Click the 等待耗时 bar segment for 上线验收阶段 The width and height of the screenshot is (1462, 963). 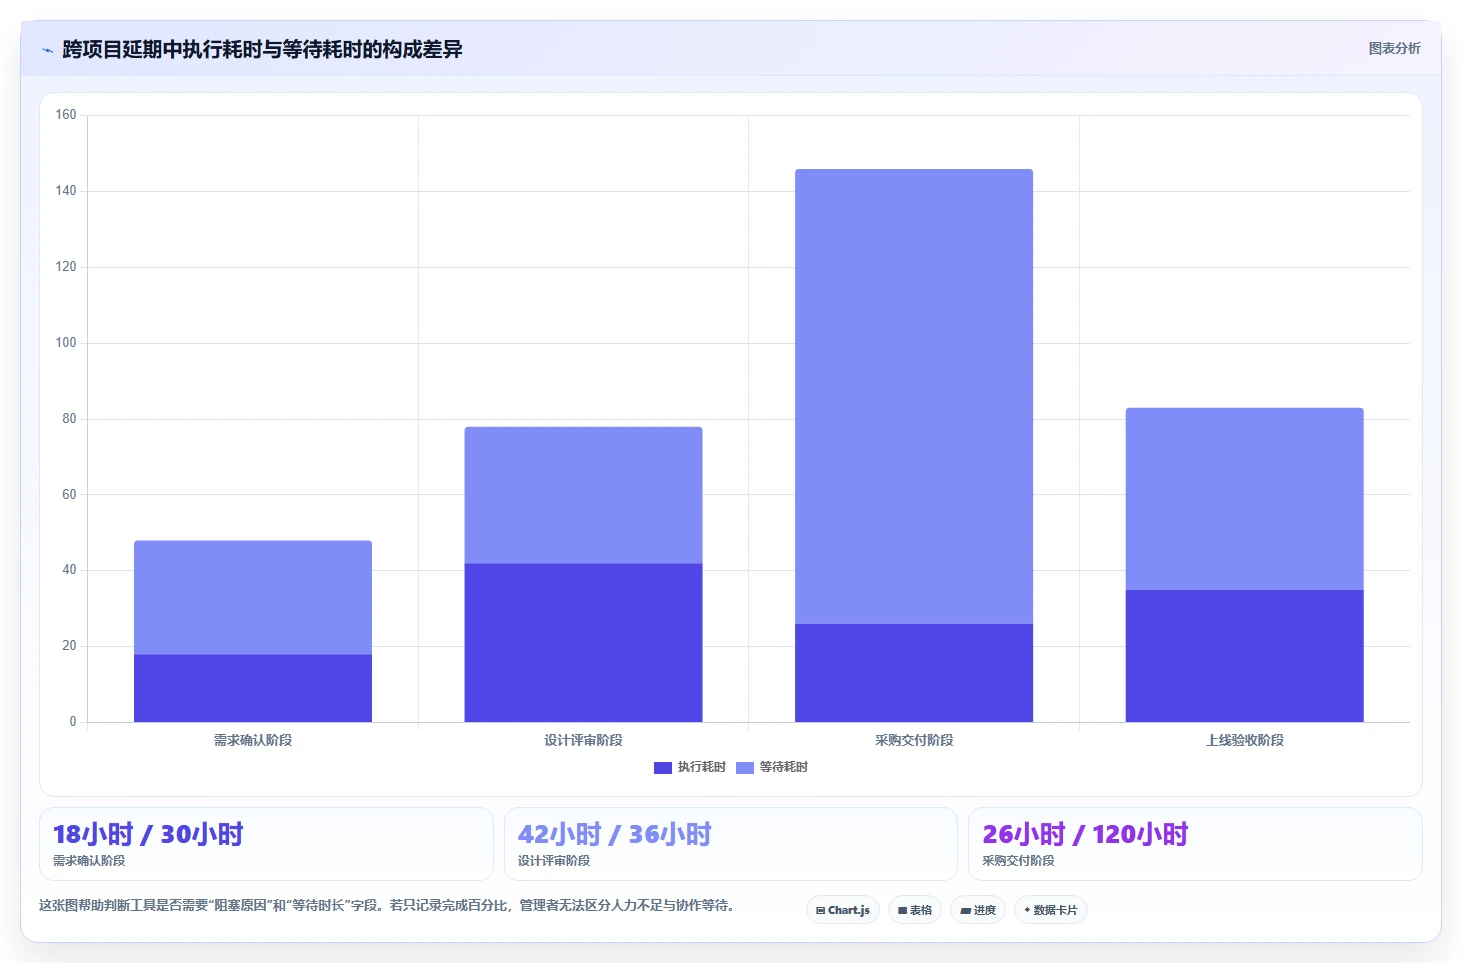pos(1244,499)
